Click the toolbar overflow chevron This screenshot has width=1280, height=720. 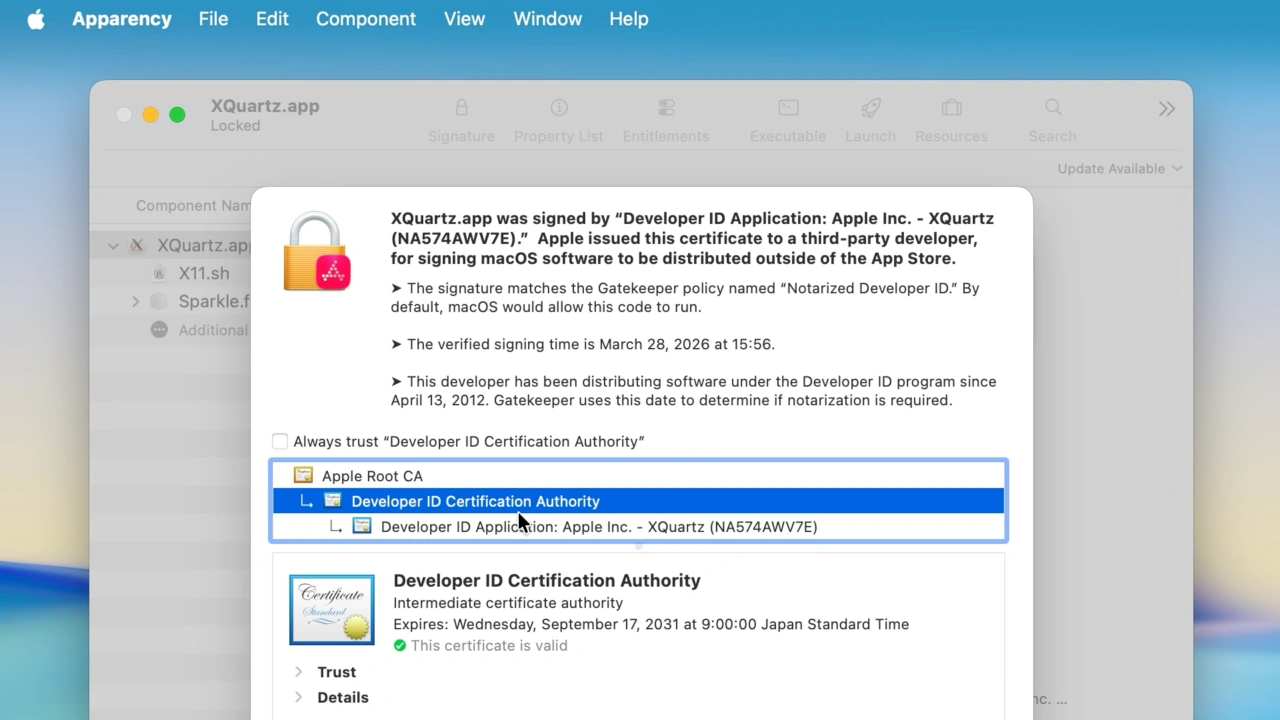[x=1166, y=108]
